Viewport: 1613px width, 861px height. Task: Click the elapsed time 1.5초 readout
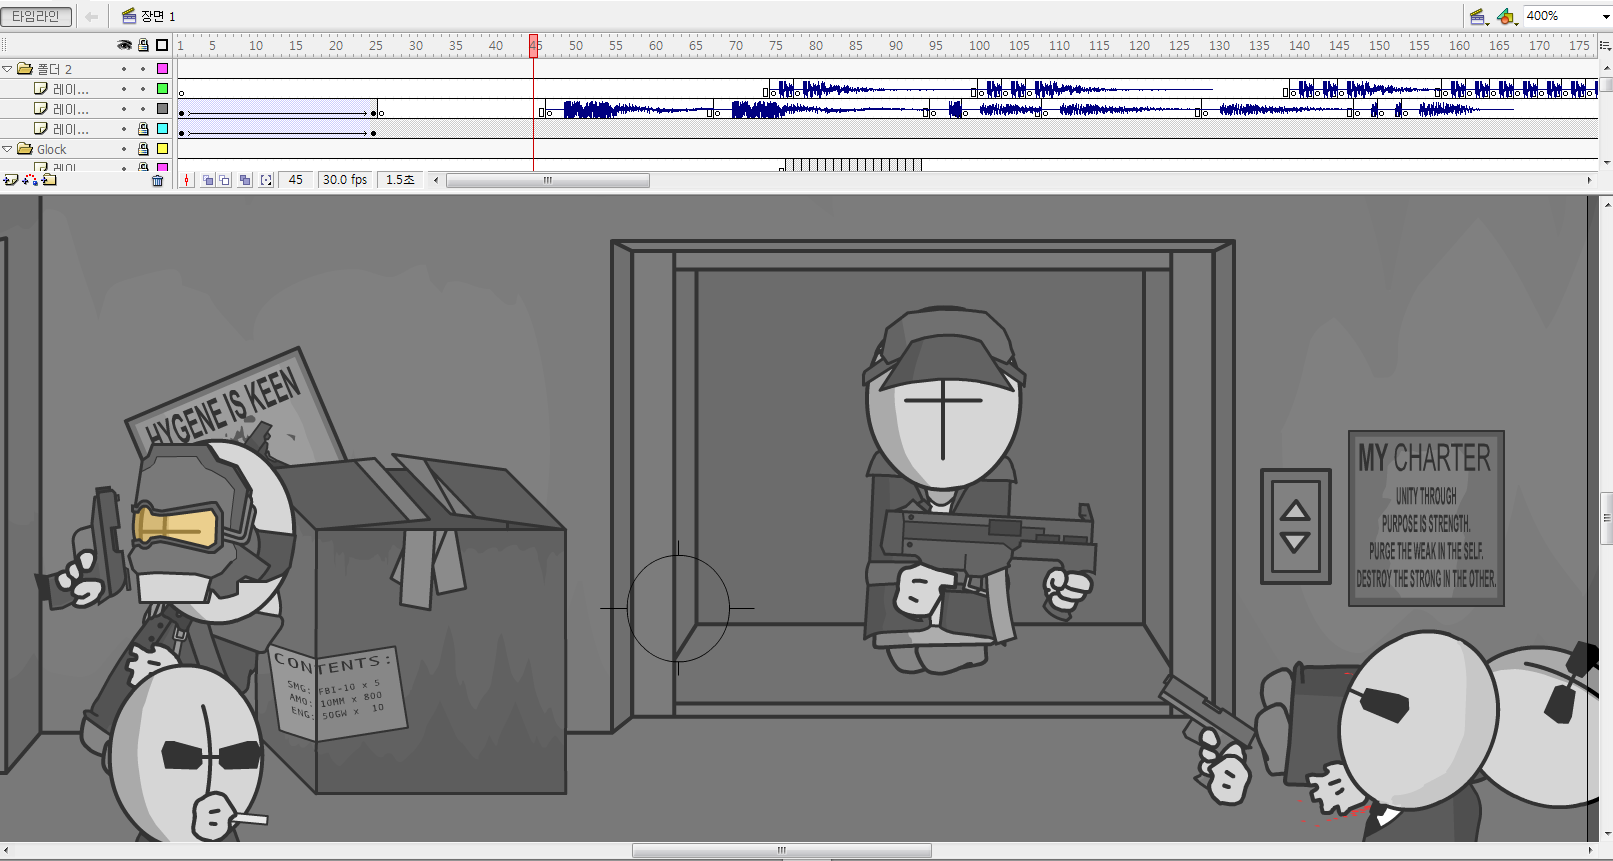coord(401,180)
